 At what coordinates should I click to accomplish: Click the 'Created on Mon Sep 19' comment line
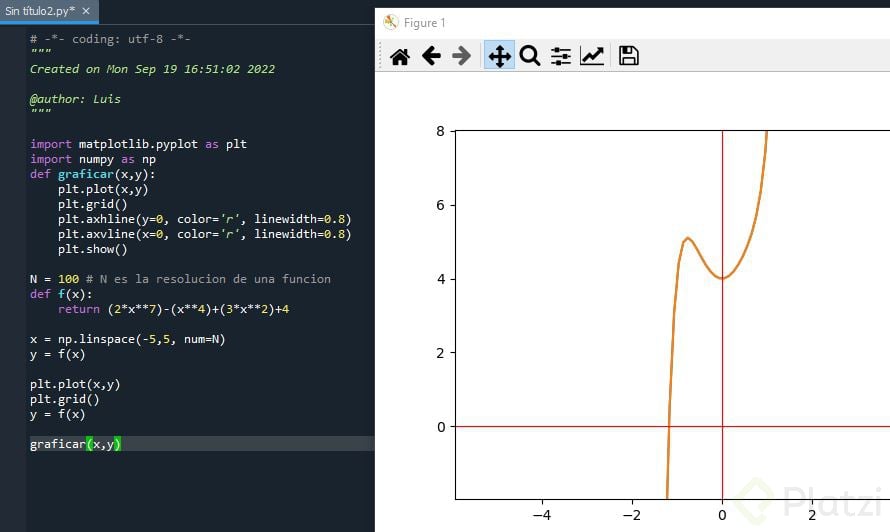click(x=152, y=69)
